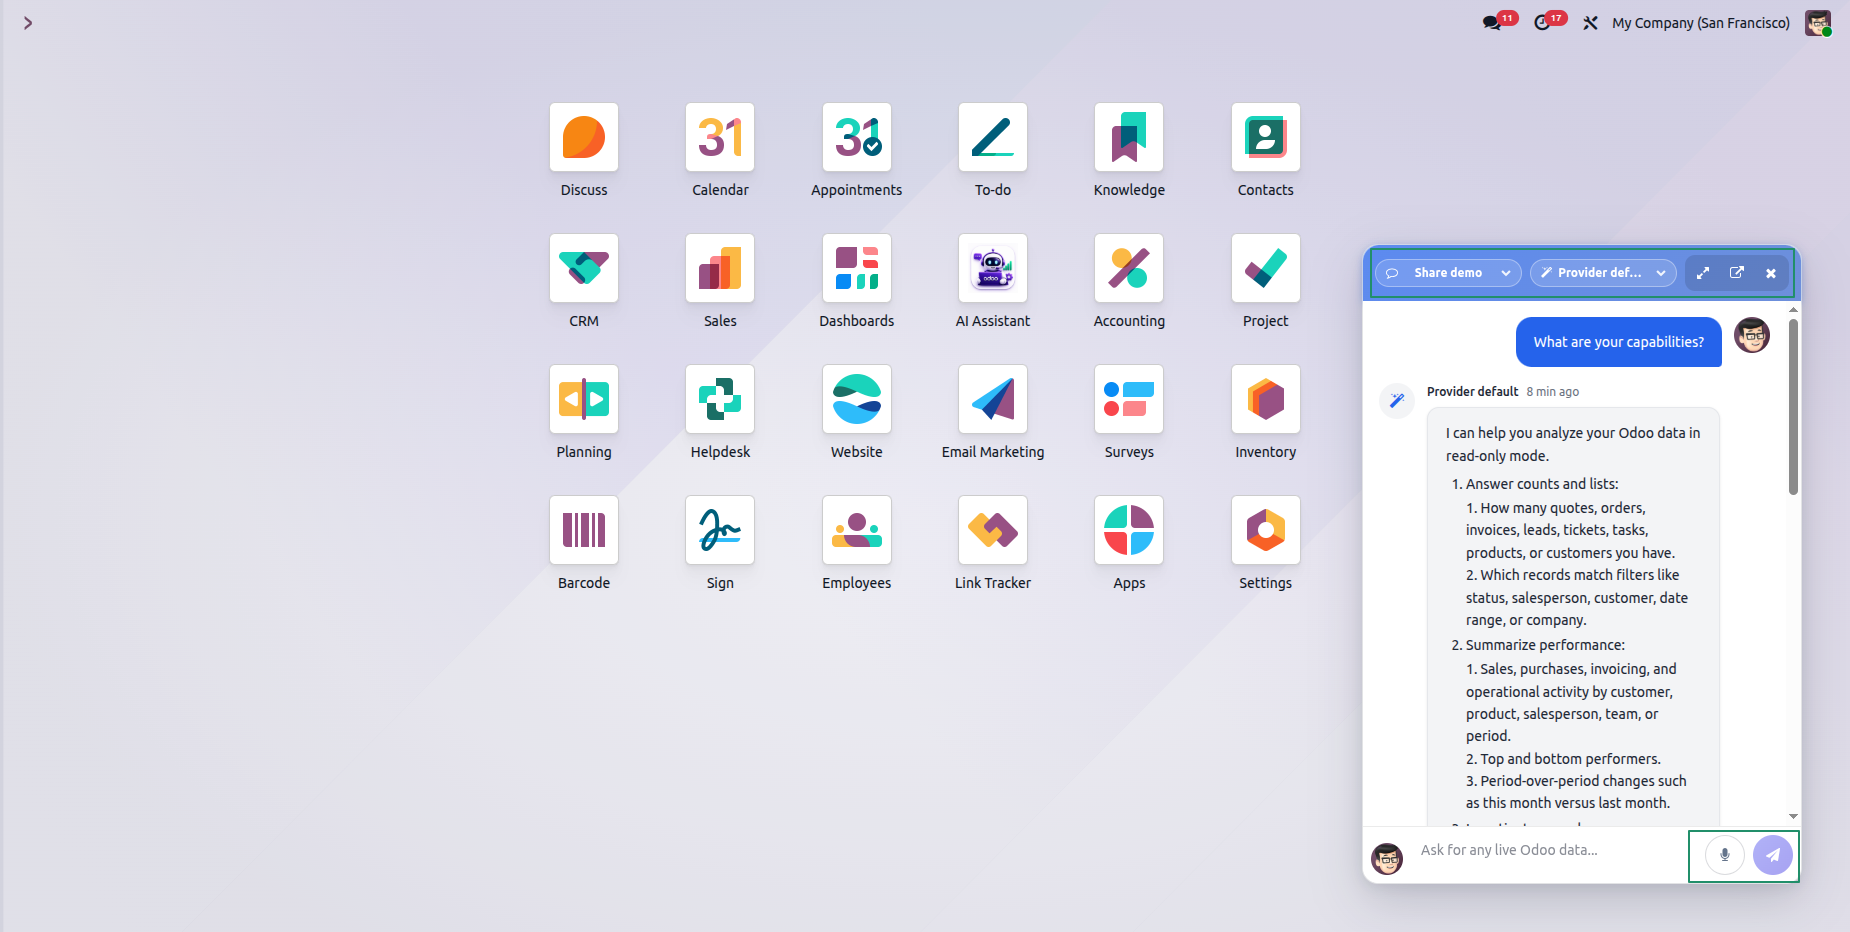The height and width of the screenshot is (932, 1850).
Task: Open the Planning app
Action: [x=584, y=399]
